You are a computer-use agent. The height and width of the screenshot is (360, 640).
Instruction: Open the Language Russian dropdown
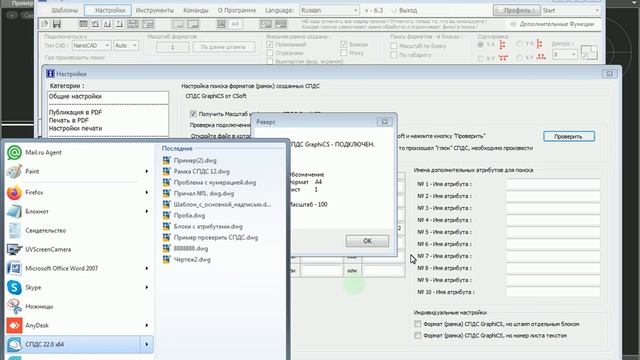(x=329, y=10)
